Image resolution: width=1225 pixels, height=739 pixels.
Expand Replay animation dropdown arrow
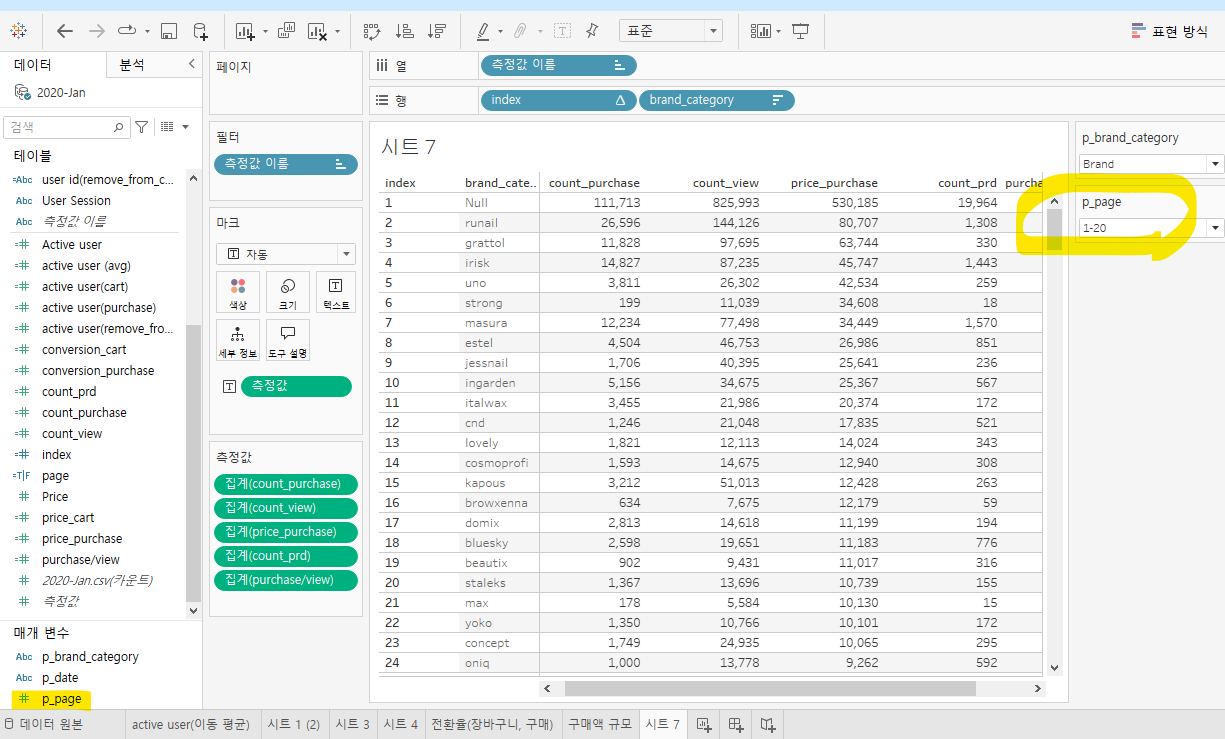147,32
